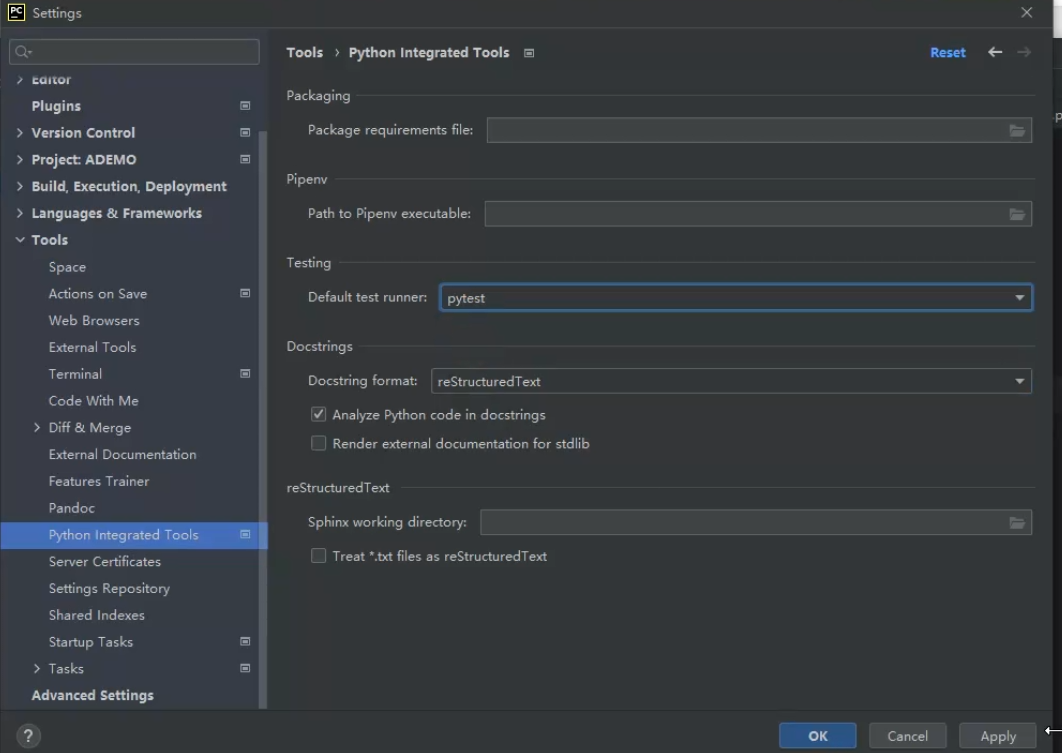The width and height of the screenshot is (1062, 753).
Task: Expand Languages & Frameworks section
Action: [20, 213]
